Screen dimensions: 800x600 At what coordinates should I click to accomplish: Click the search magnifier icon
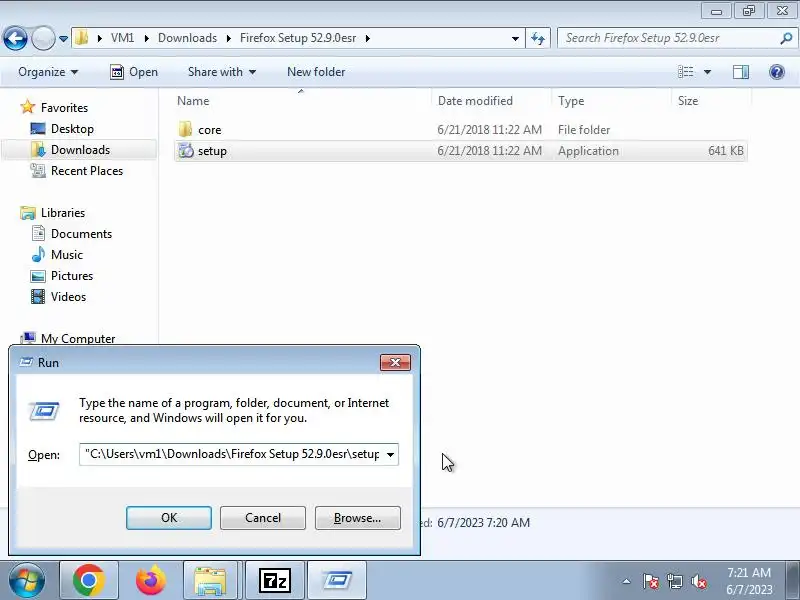[786, 38]
